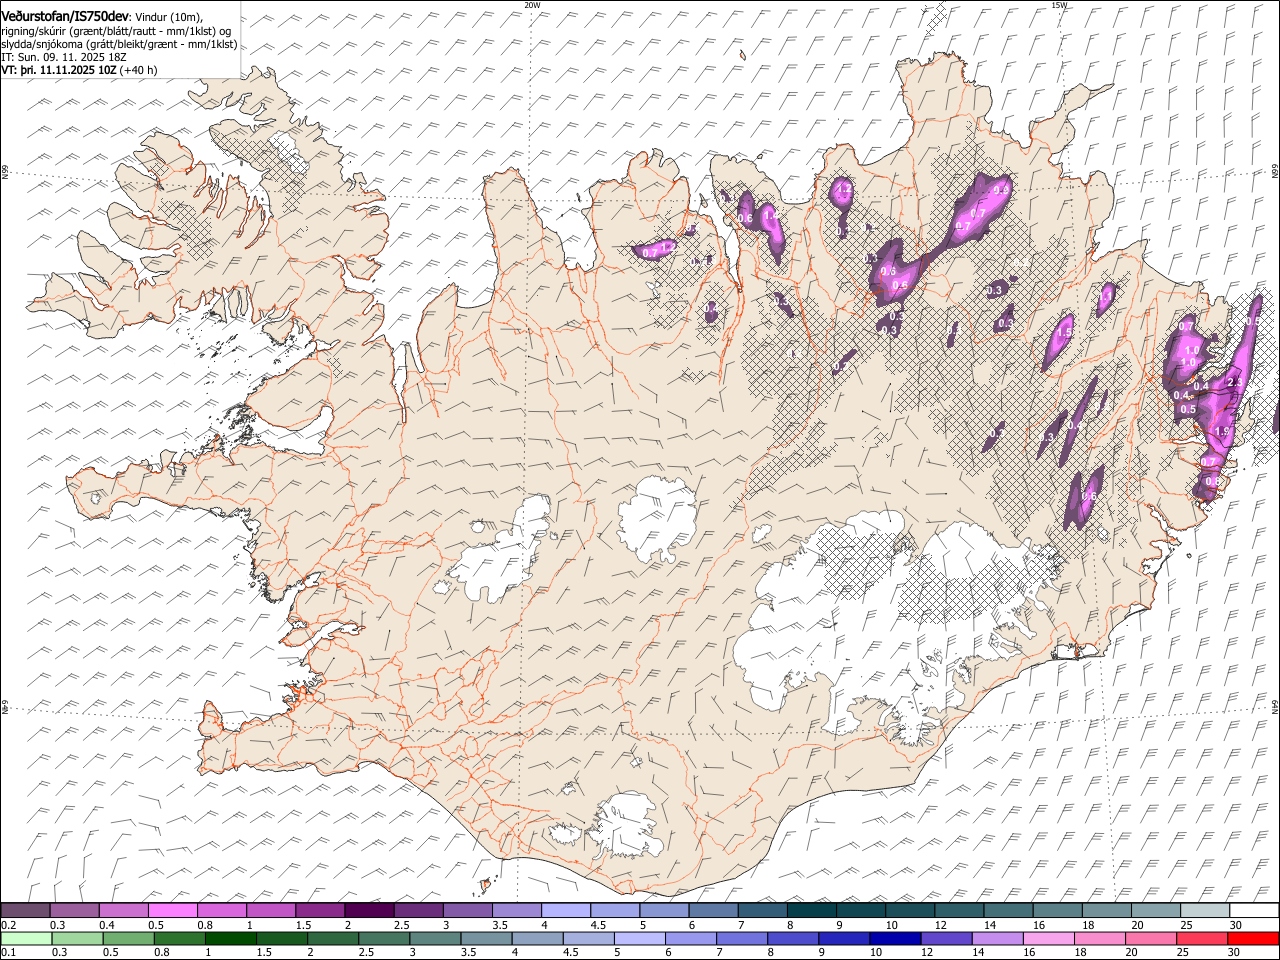1280x960 pixels.
Task: Click the VT: þri. 11.11.2025 10Z line
Action: 59,70
